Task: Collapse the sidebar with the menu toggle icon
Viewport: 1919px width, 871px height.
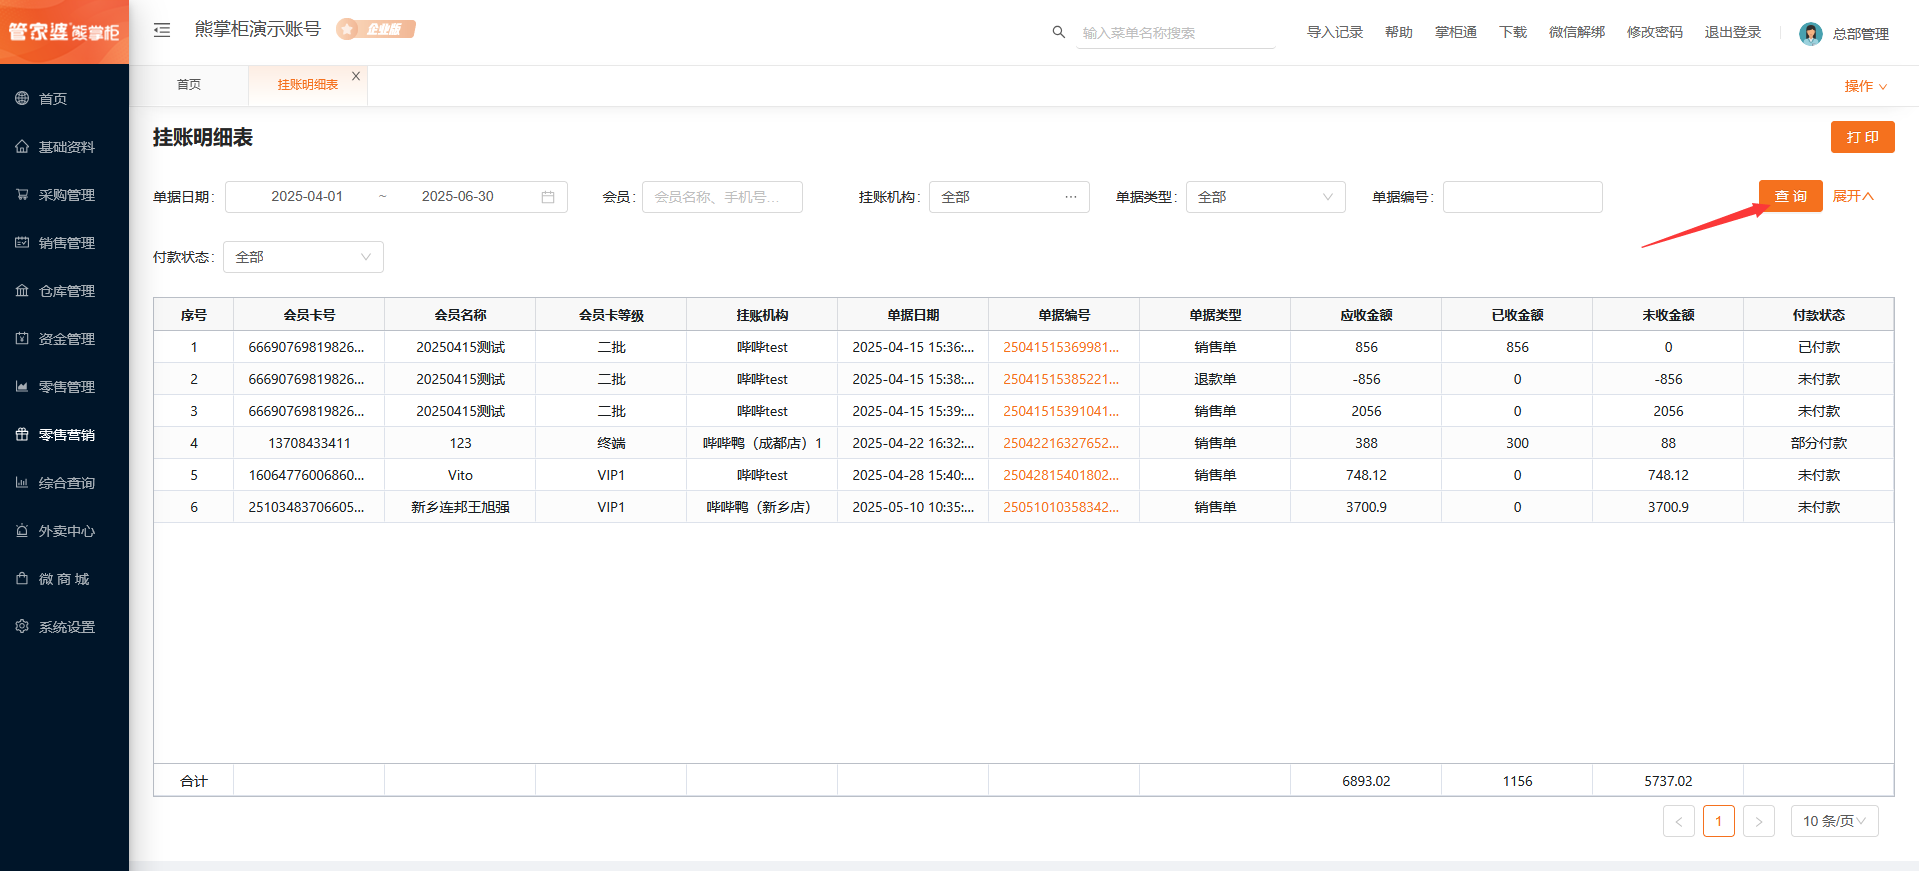Action: tap(162, 30)
